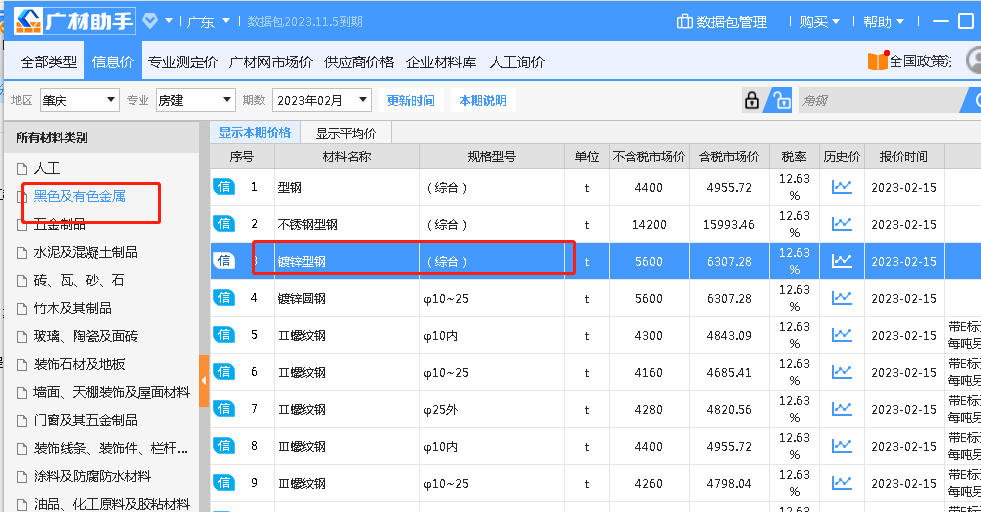This screenshot has height=512, width=981.
Task: Click the 广材助手 logo icon
Action: (28, 21)
